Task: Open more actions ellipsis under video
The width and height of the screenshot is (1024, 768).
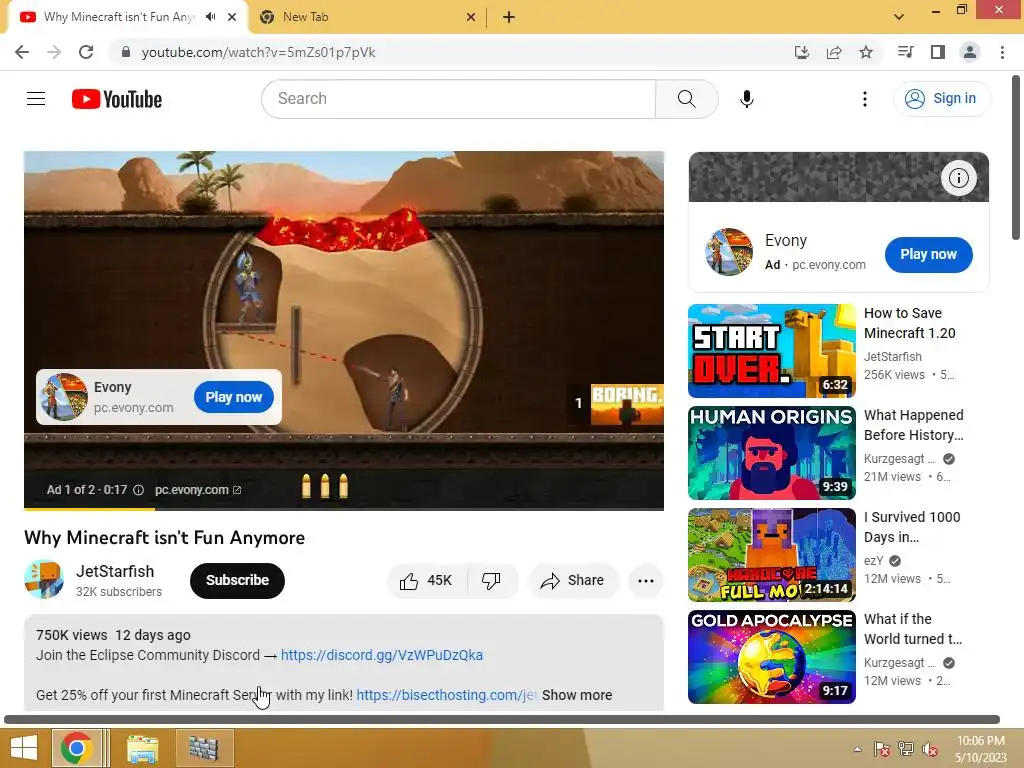Action: point(645,581)
